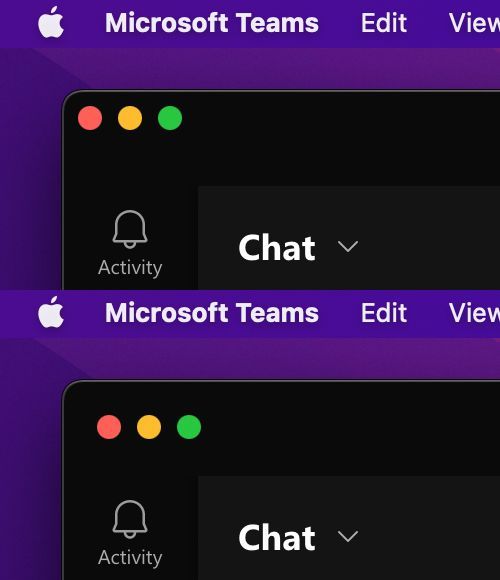The width and height of the screenshot is (500, 580).
Task: Open the View menu in upper menu bar
Action: tap(474, 23)
